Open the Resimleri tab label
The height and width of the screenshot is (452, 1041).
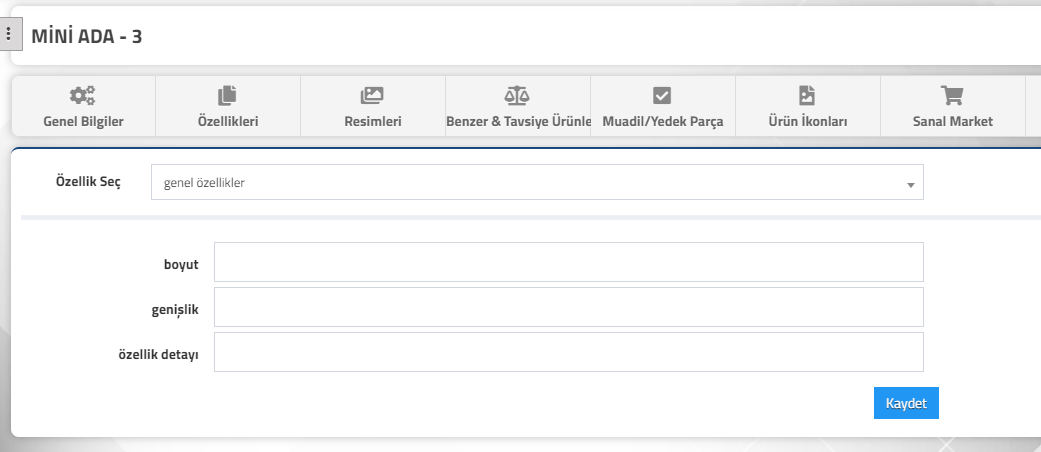pyautogui.click(x=372, y=121)
